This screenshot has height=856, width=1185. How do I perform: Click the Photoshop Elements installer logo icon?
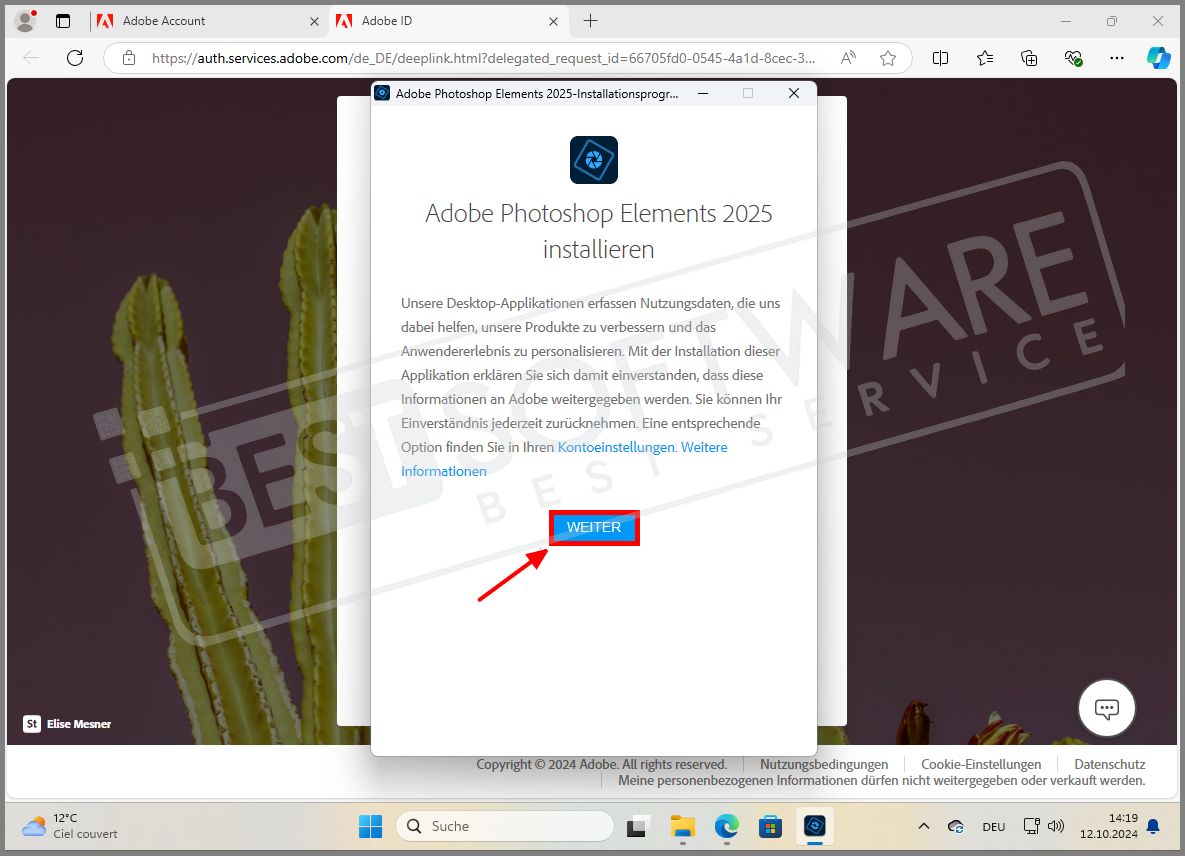[x=594, y=160]
